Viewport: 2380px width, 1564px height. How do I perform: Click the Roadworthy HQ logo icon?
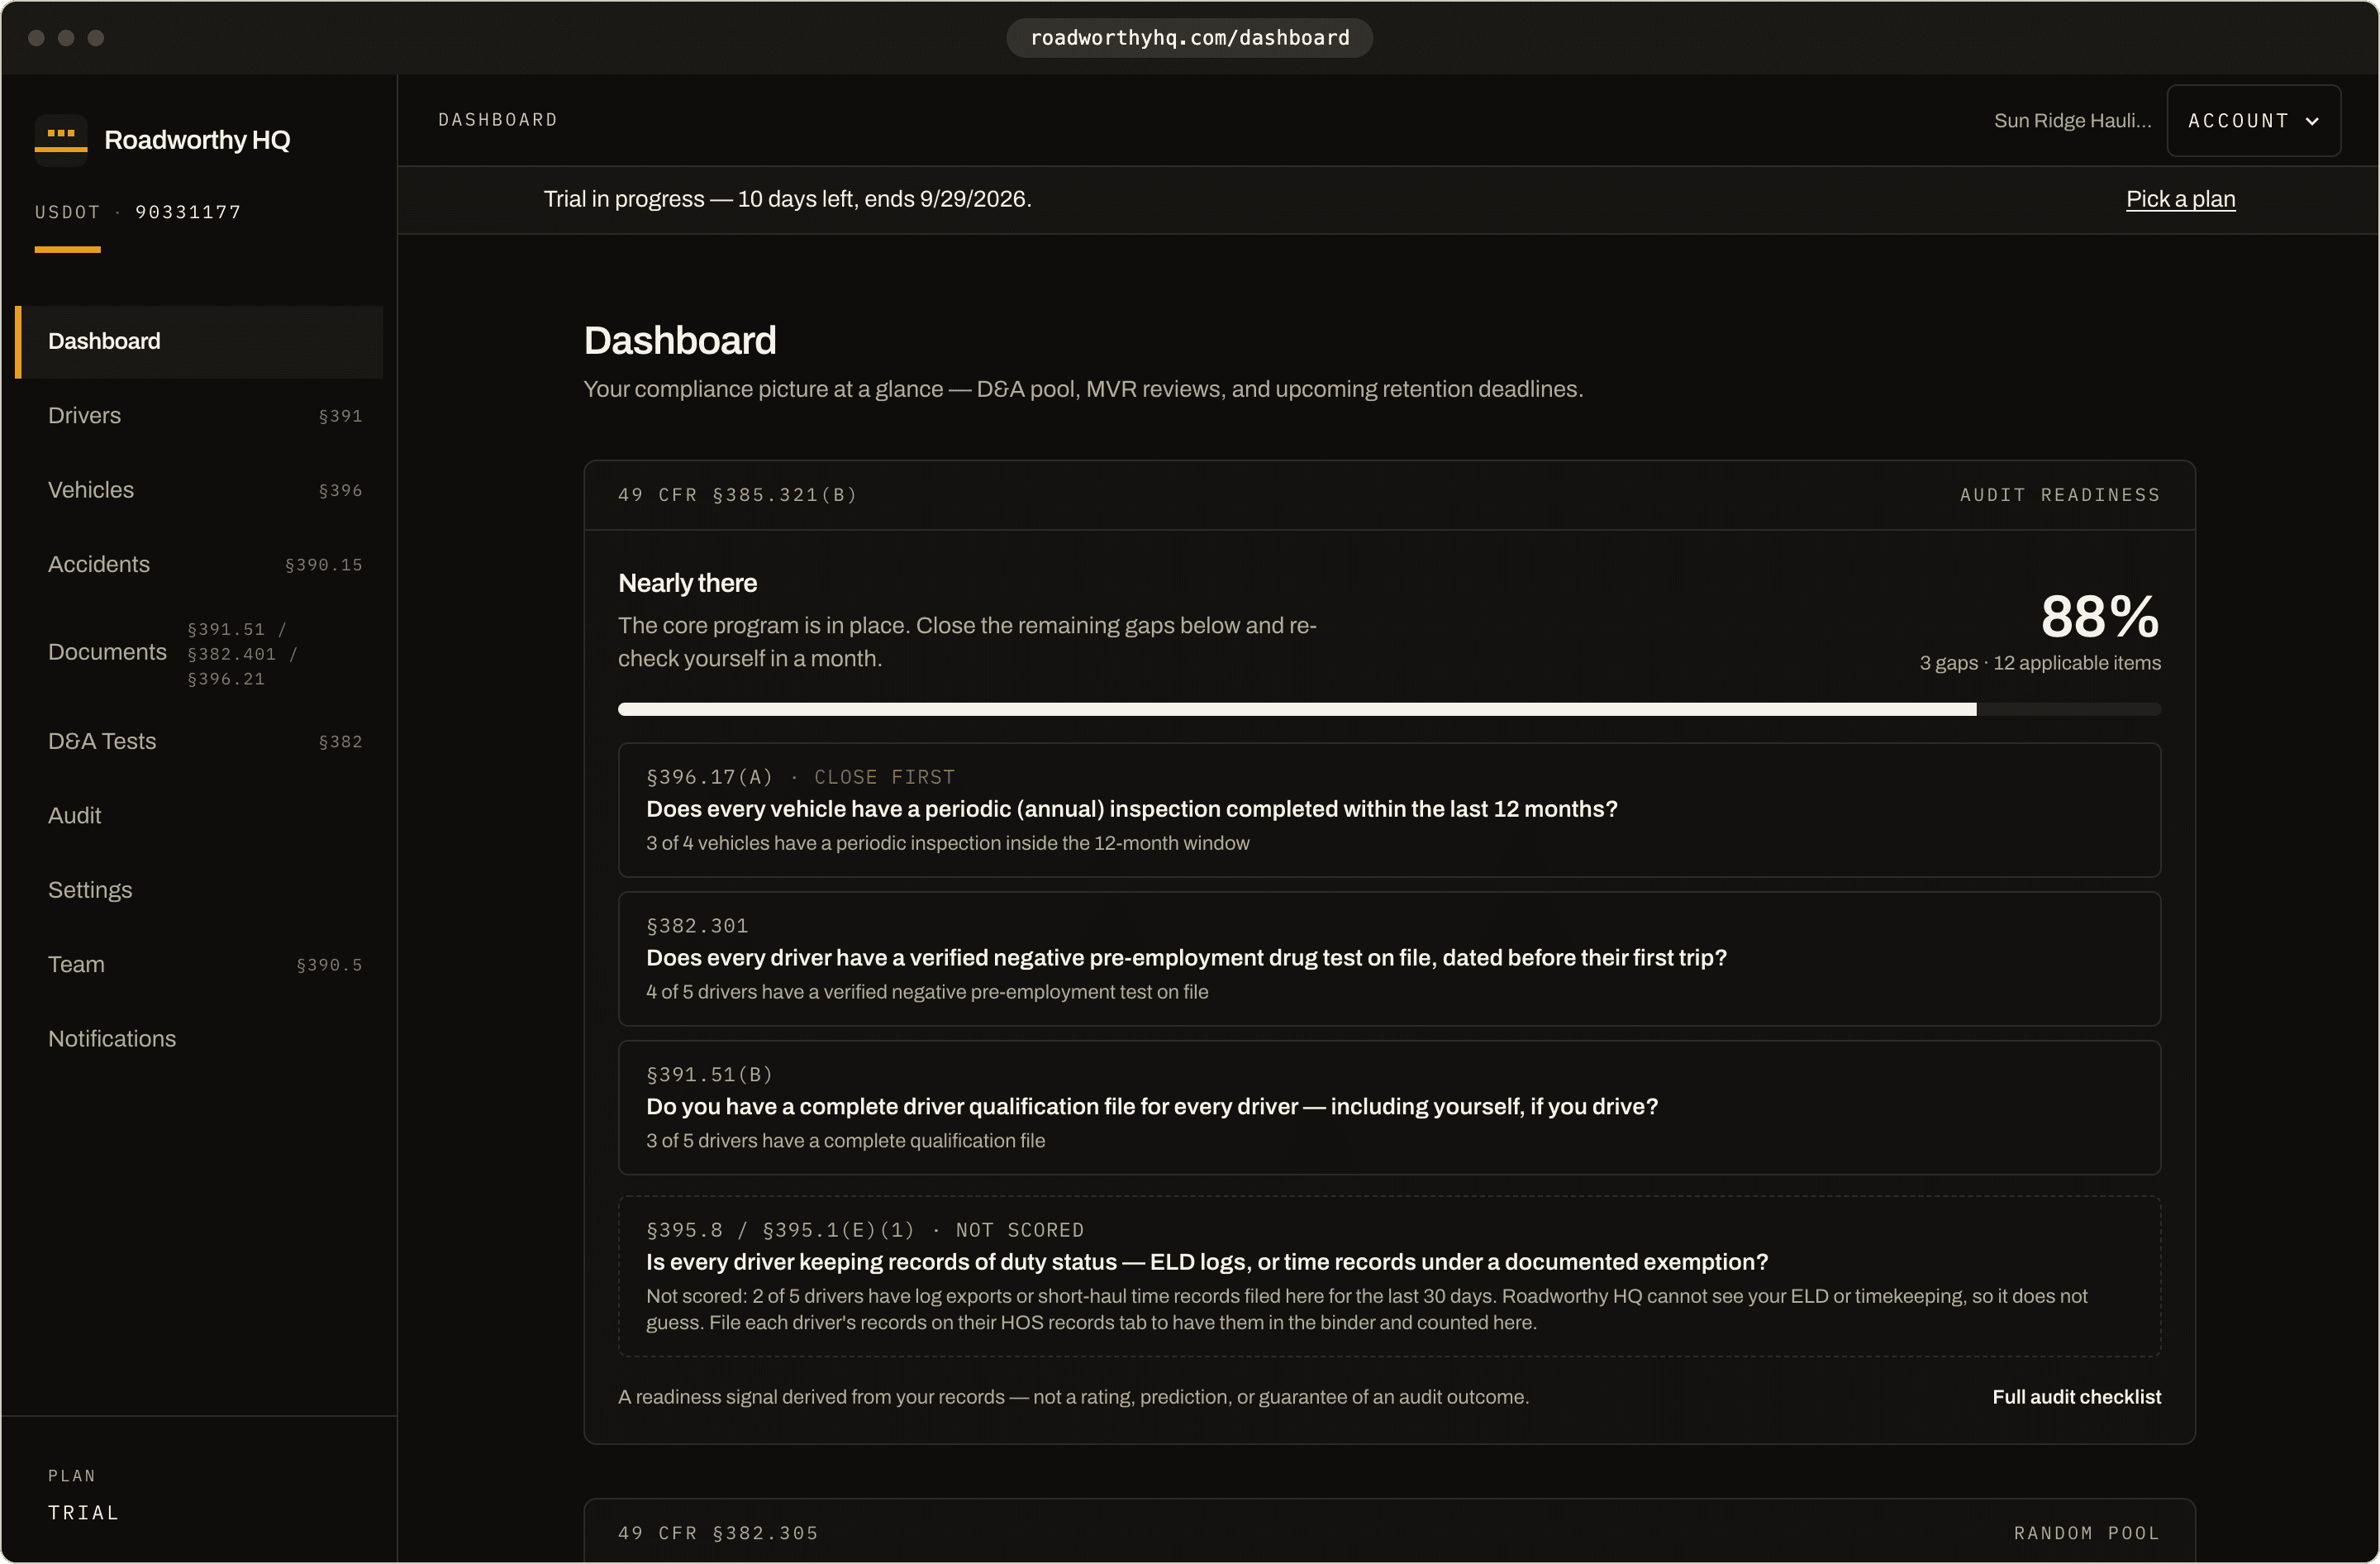(61, 139)
